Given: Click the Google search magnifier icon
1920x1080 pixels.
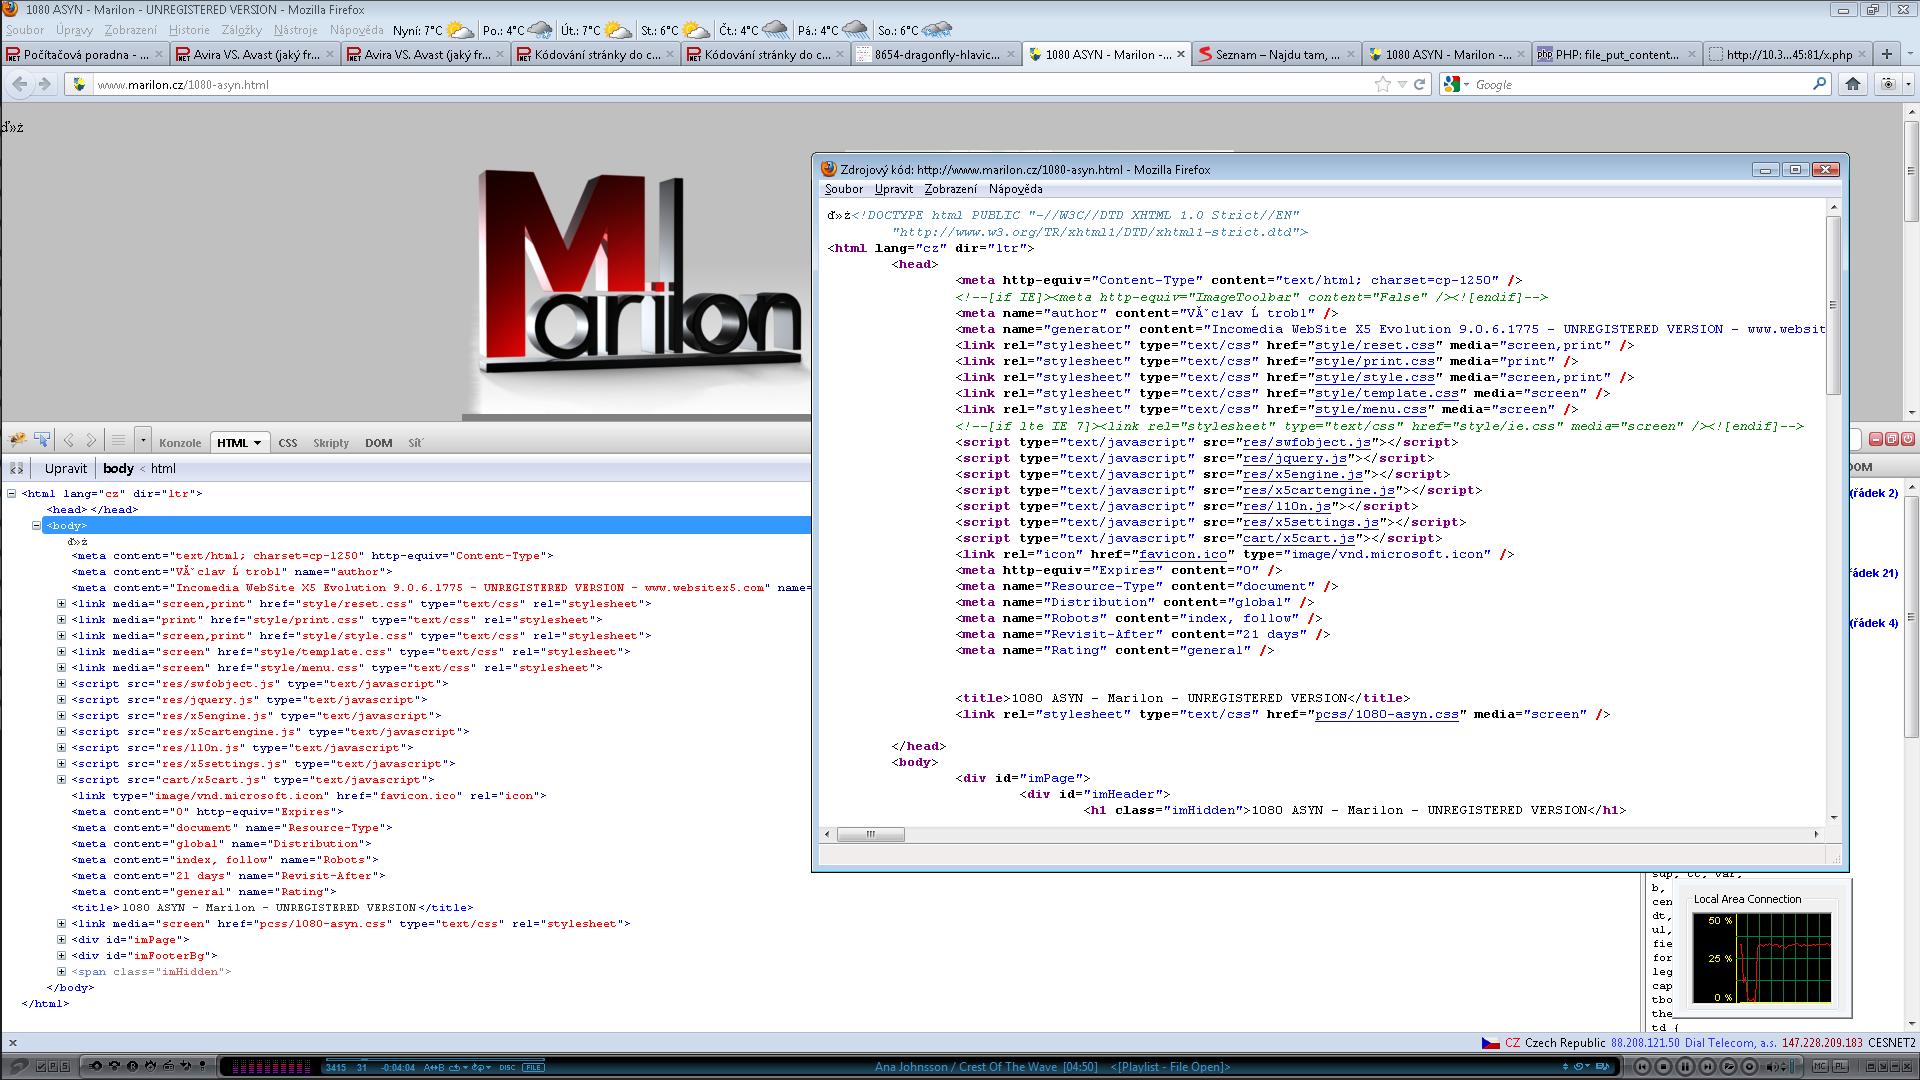Looking at the screenshot, I should (1819, 85).
